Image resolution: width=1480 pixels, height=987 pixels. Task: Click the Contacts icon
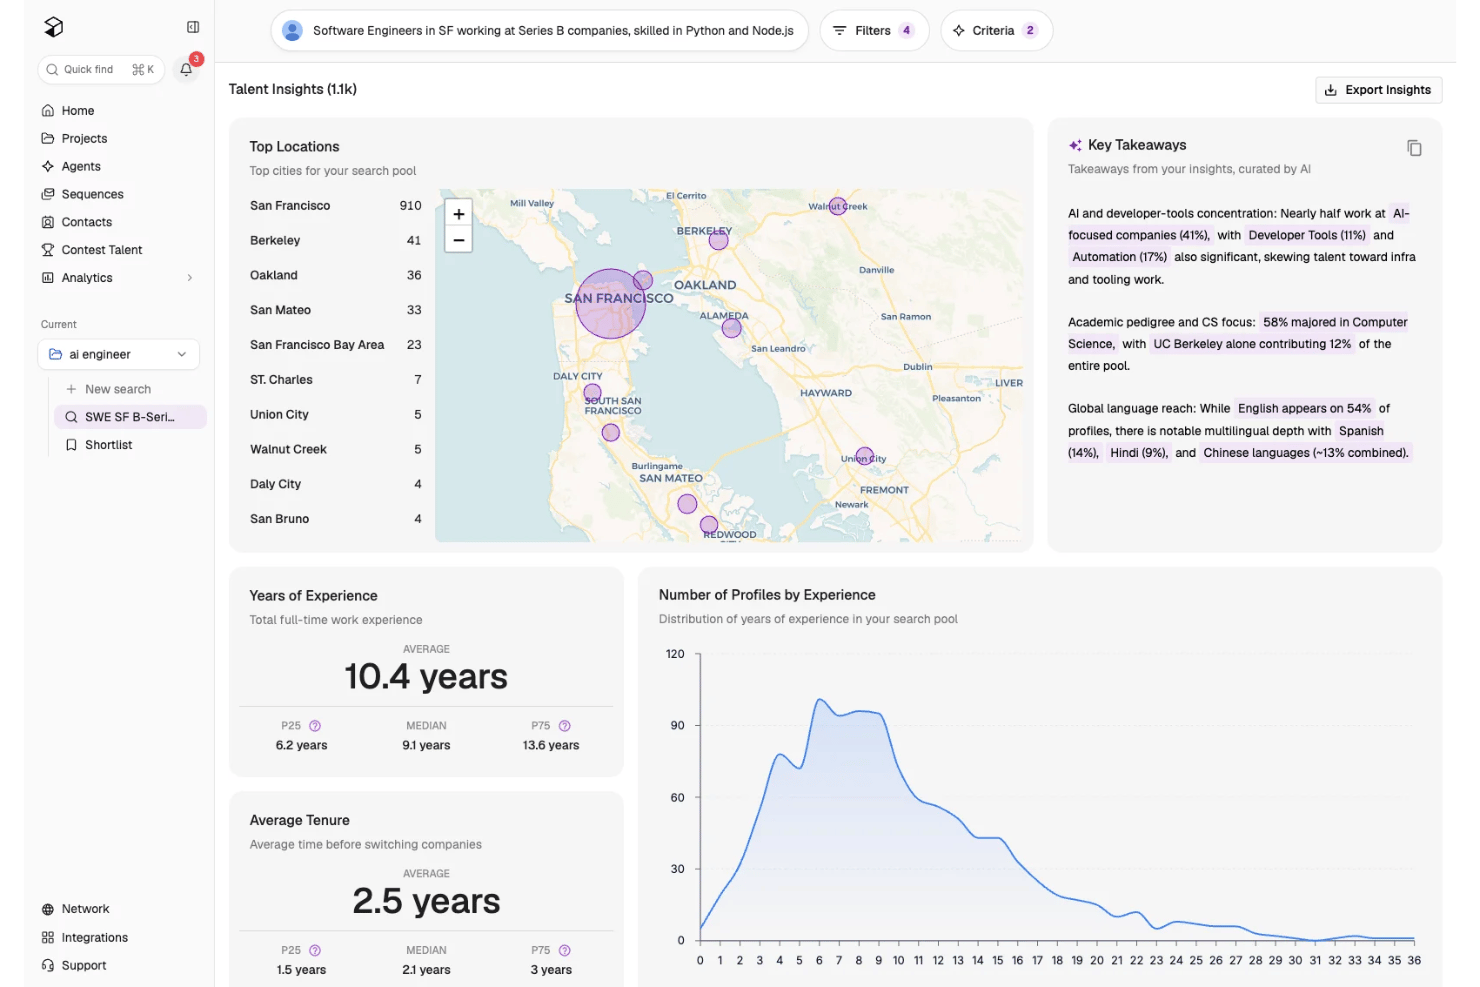point(48,222)
